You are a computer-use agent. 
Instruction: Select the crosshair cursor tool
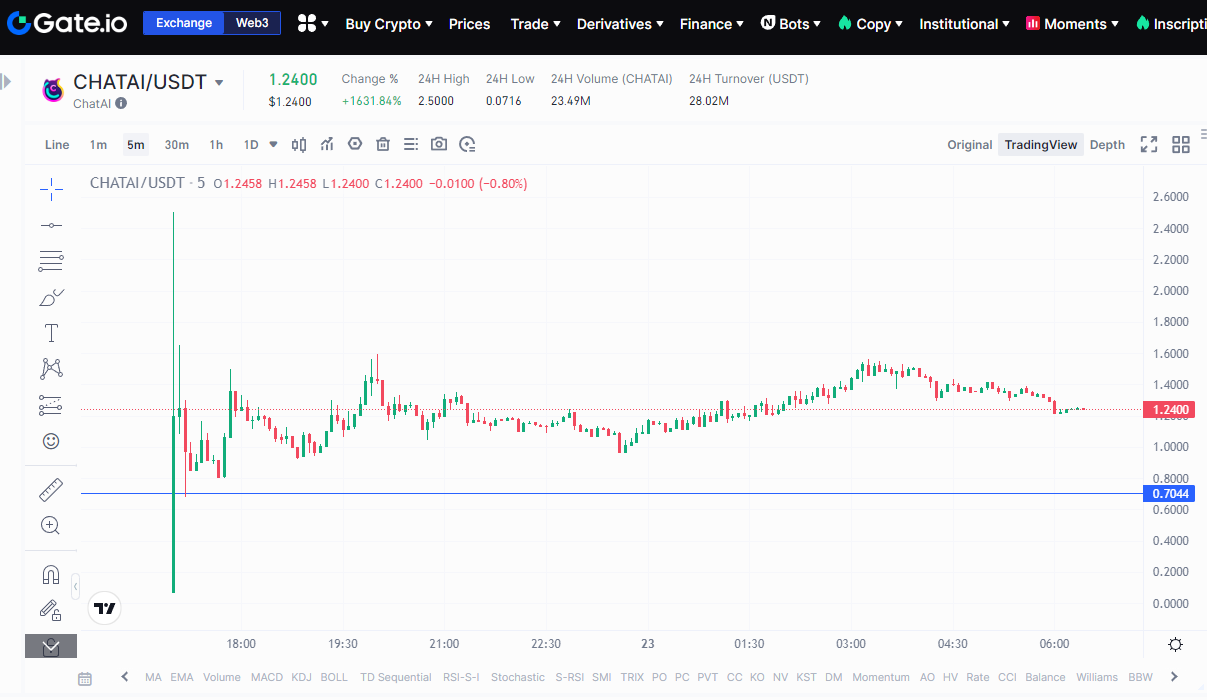tap(51, 188)
